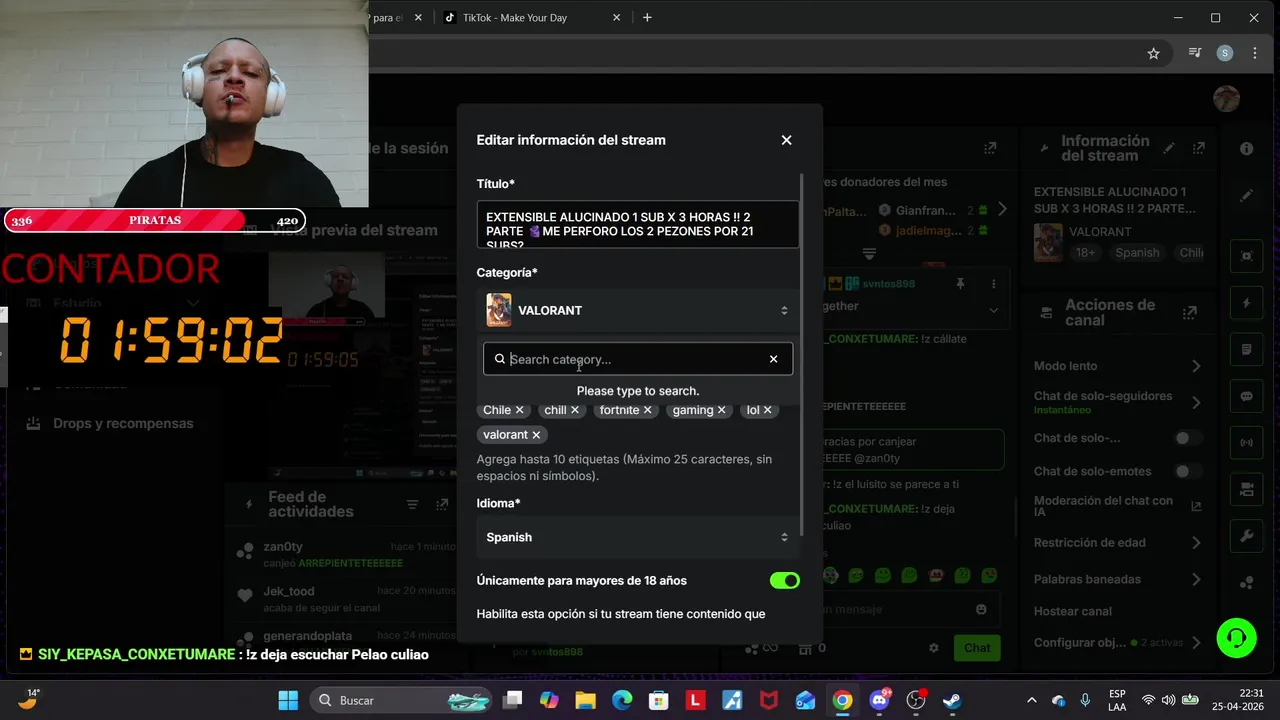Open the Windows Start menu

pos(288,700)
